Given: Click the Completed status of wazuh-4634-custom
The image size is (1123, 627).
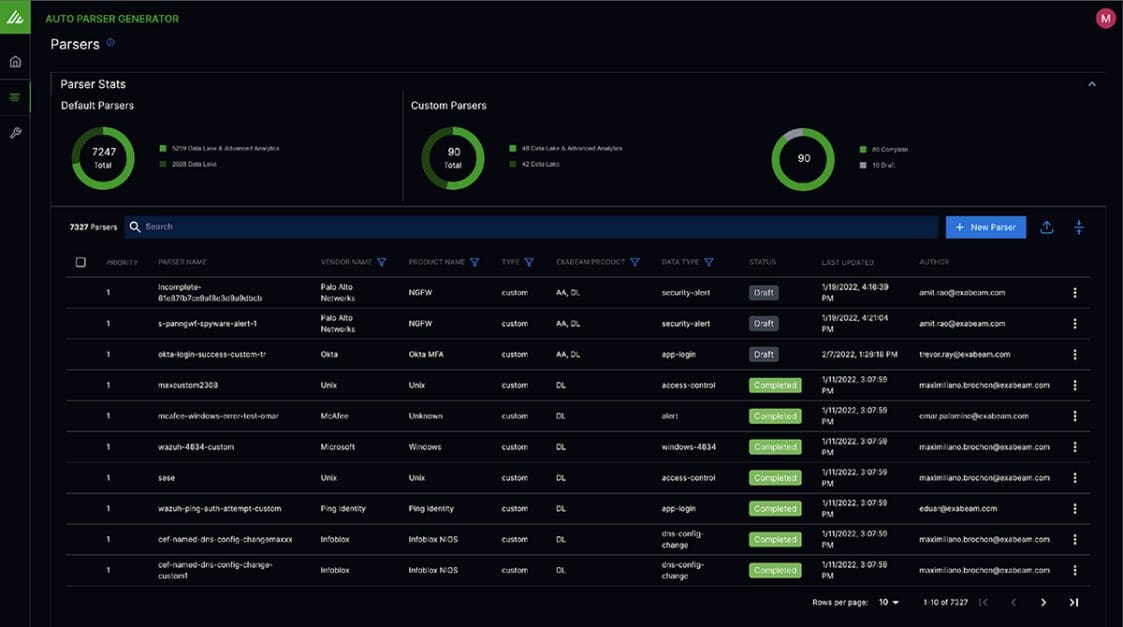Looking at the screenshot, I should [775, 447].
